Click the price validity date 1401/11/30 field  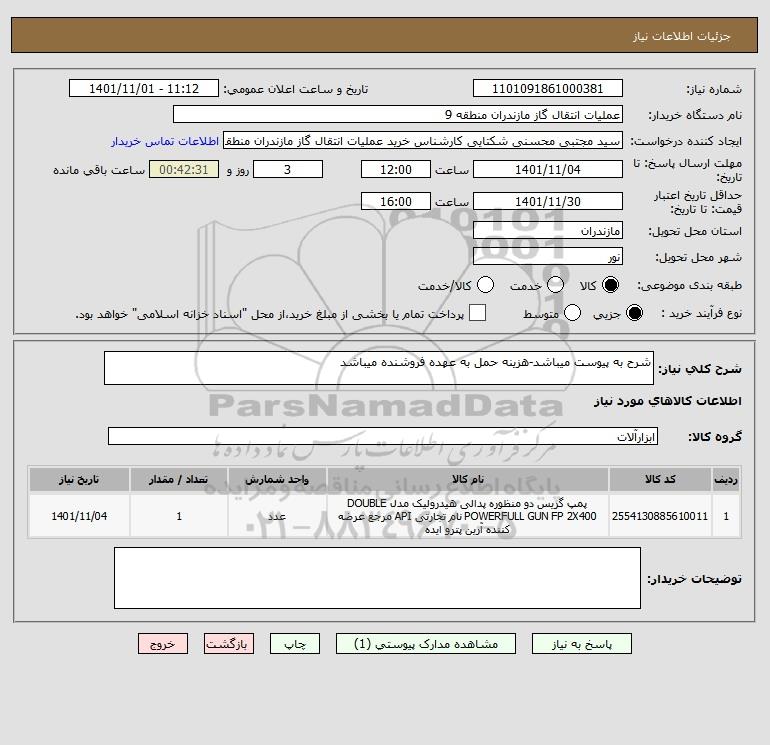pyautogui.click(x=548, y=201)
